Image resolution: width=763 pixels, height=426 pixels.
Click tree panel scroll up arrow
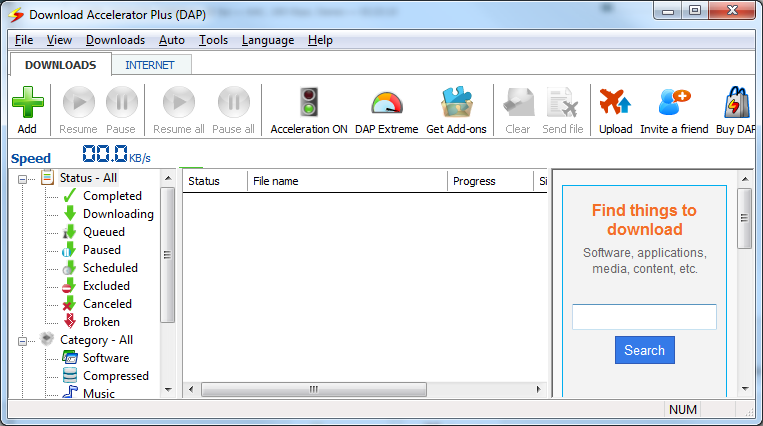click(168, 178)
